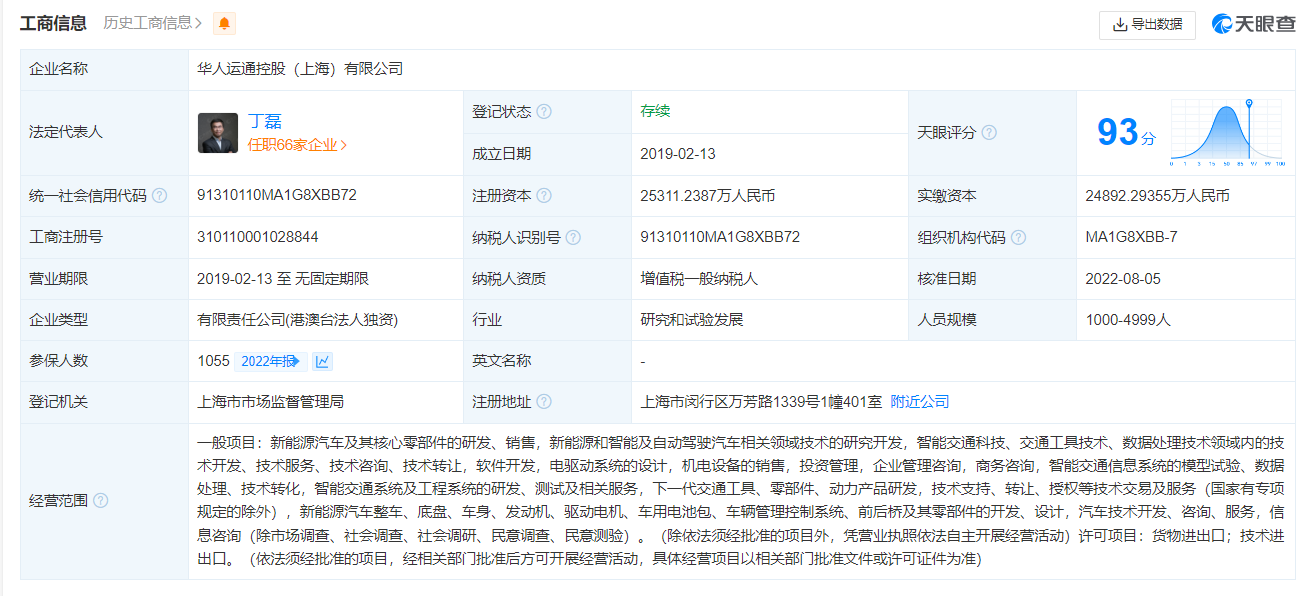This screenshot has width=1303, height=596.
Task: Click the help icon beside 天眼评分
Action: (x=989, y=133)
